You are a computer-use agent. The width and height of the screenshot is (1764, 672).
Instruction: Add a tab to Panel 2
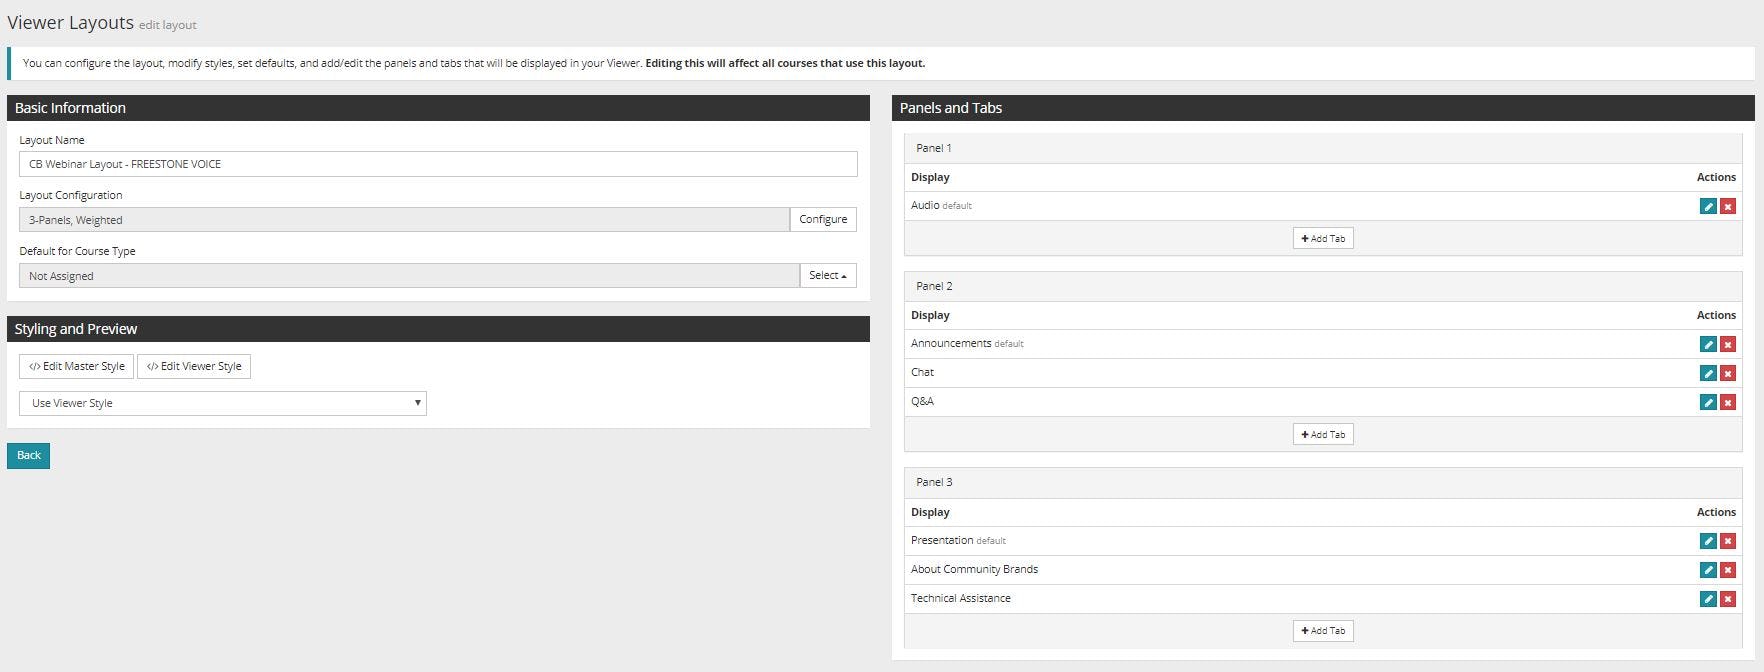[1322, 434]
